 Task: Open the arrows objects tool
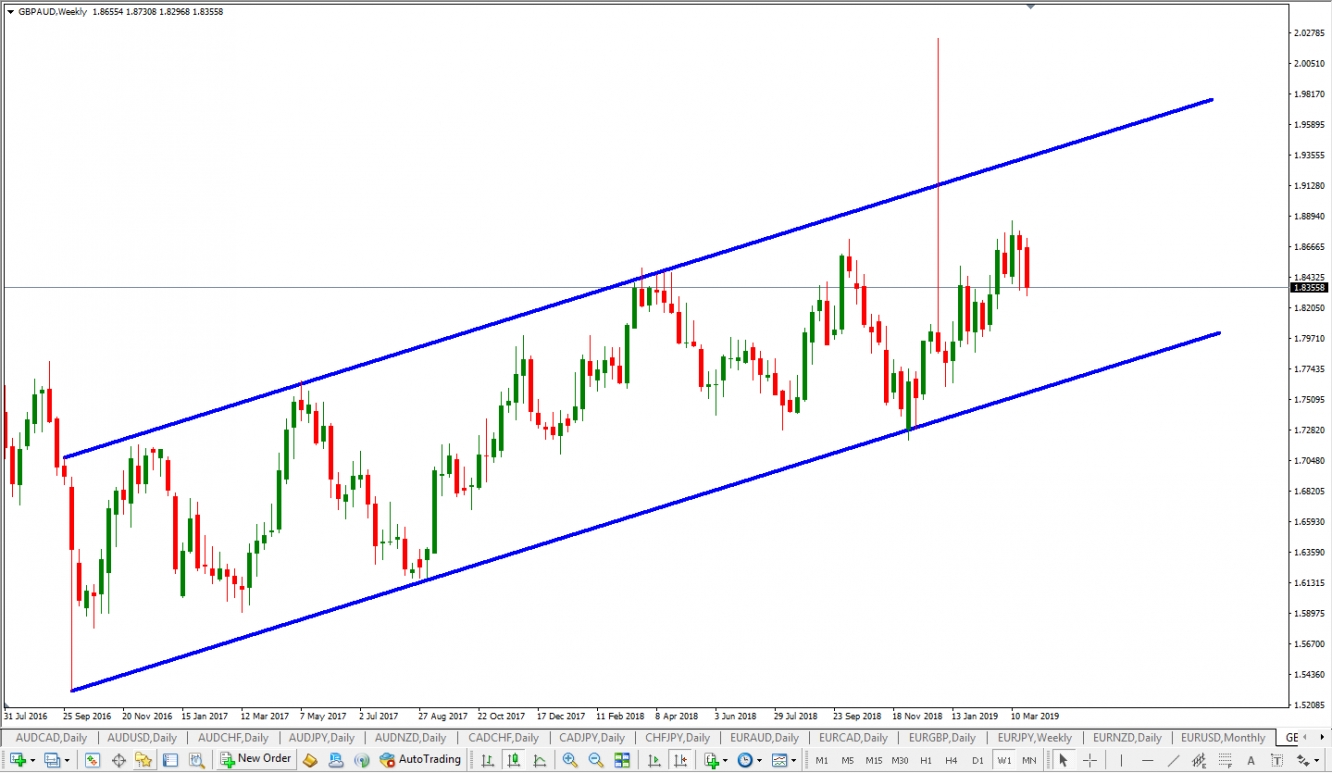pos(1303,760)
